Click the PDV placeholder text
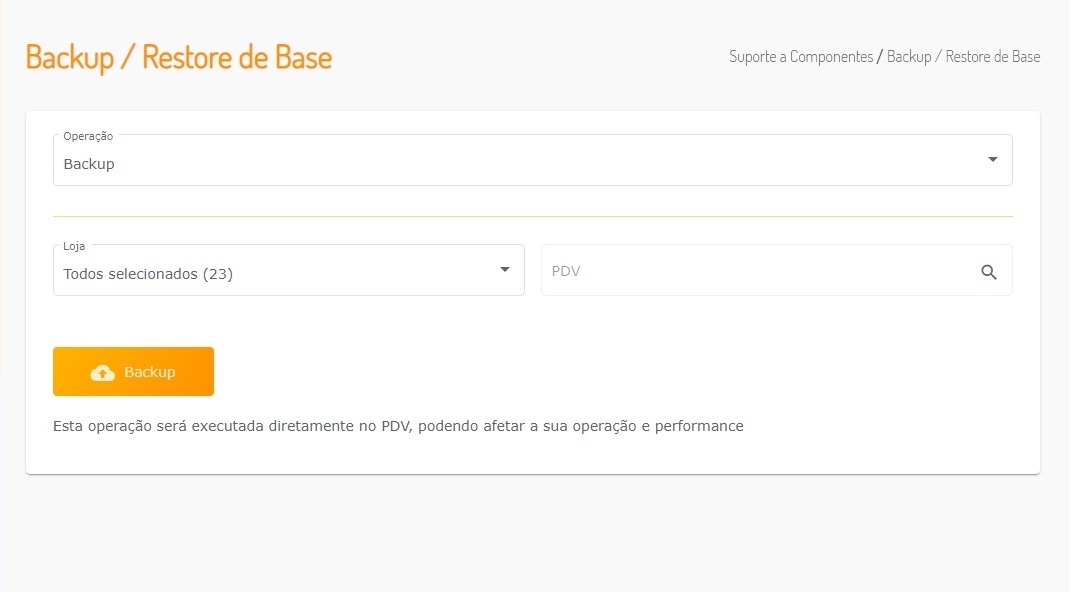 pos(566,271)
